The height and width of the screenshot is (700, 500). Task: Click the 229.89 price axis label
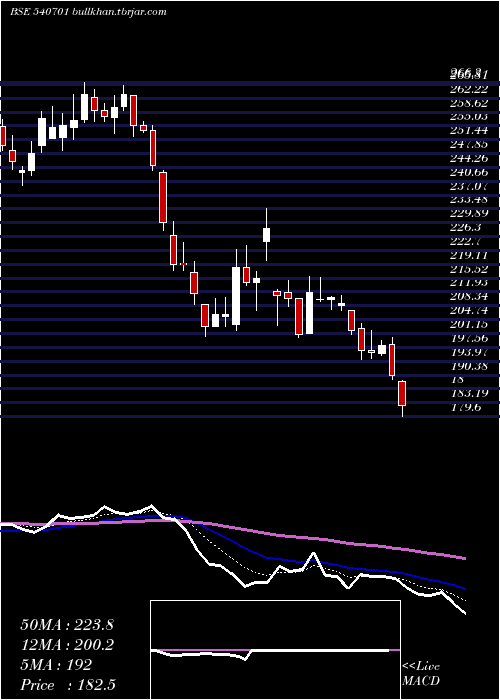click(468, 214)
